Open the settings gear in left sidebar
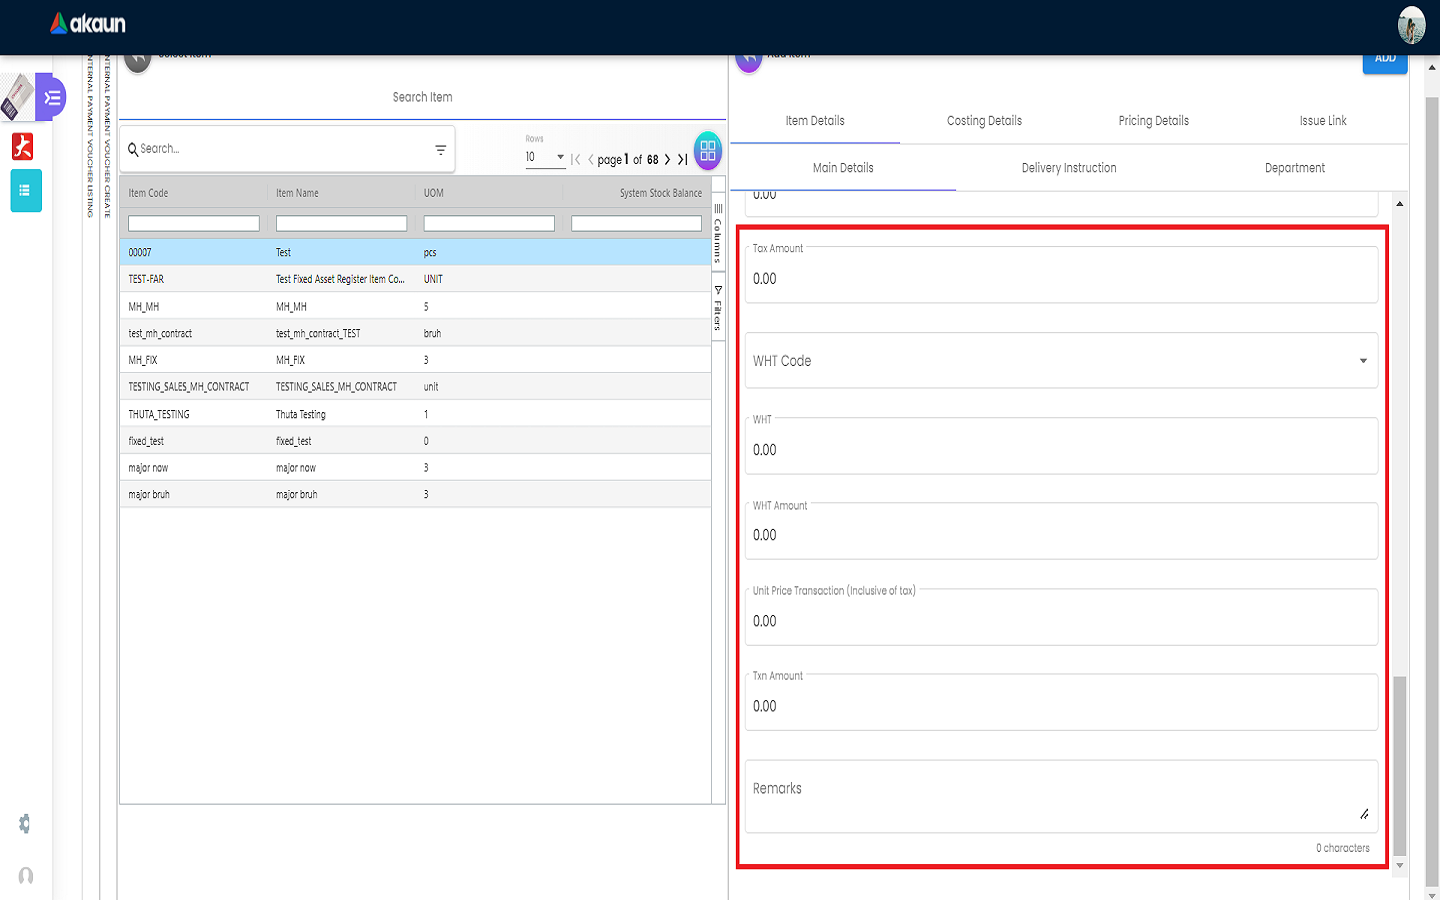The width and height of the screenshot is (1440, 900). (x=25, y=823)
